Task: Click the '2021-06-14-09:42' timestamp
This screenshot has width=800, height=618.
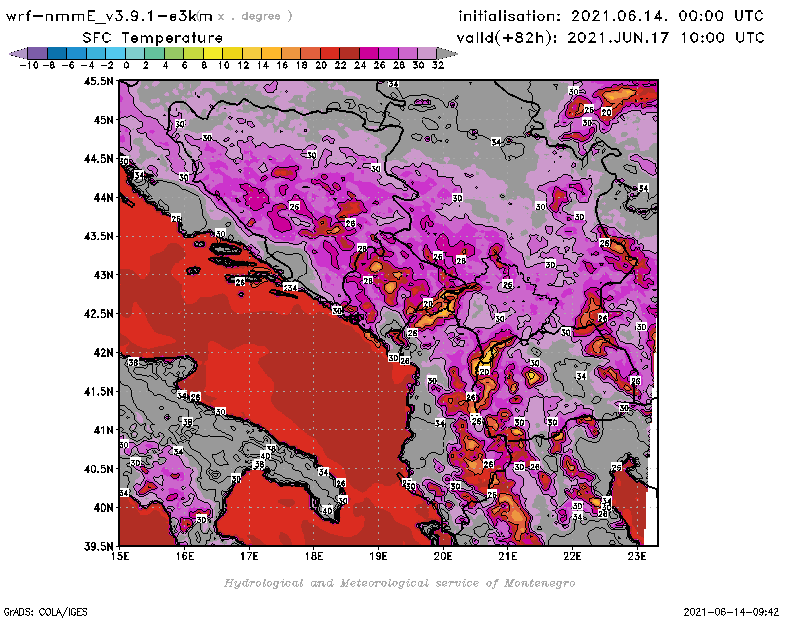Action: [731, 612]
